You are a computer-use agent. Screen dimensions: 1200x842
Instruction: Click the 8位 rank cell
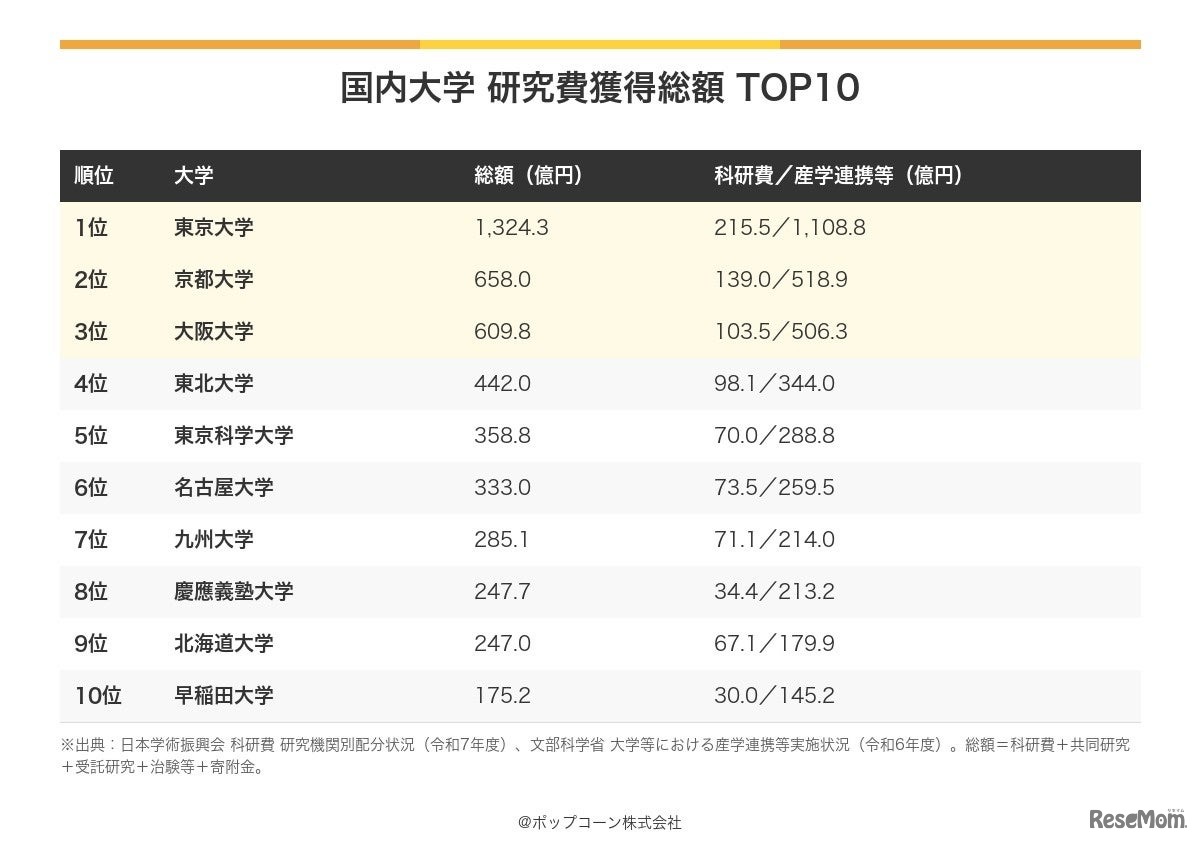pyautogui.click(x=91, y=592)
